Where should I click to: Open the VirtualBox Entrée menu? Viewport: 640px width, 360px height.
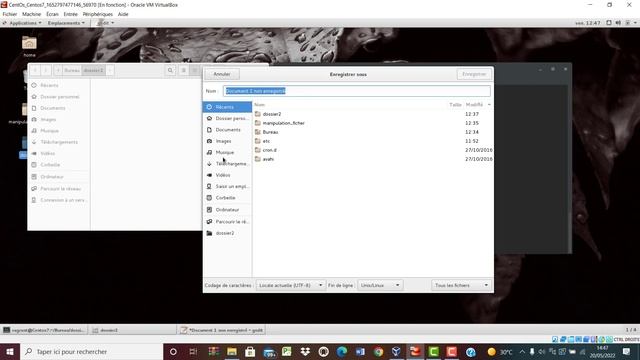point(70,14)
